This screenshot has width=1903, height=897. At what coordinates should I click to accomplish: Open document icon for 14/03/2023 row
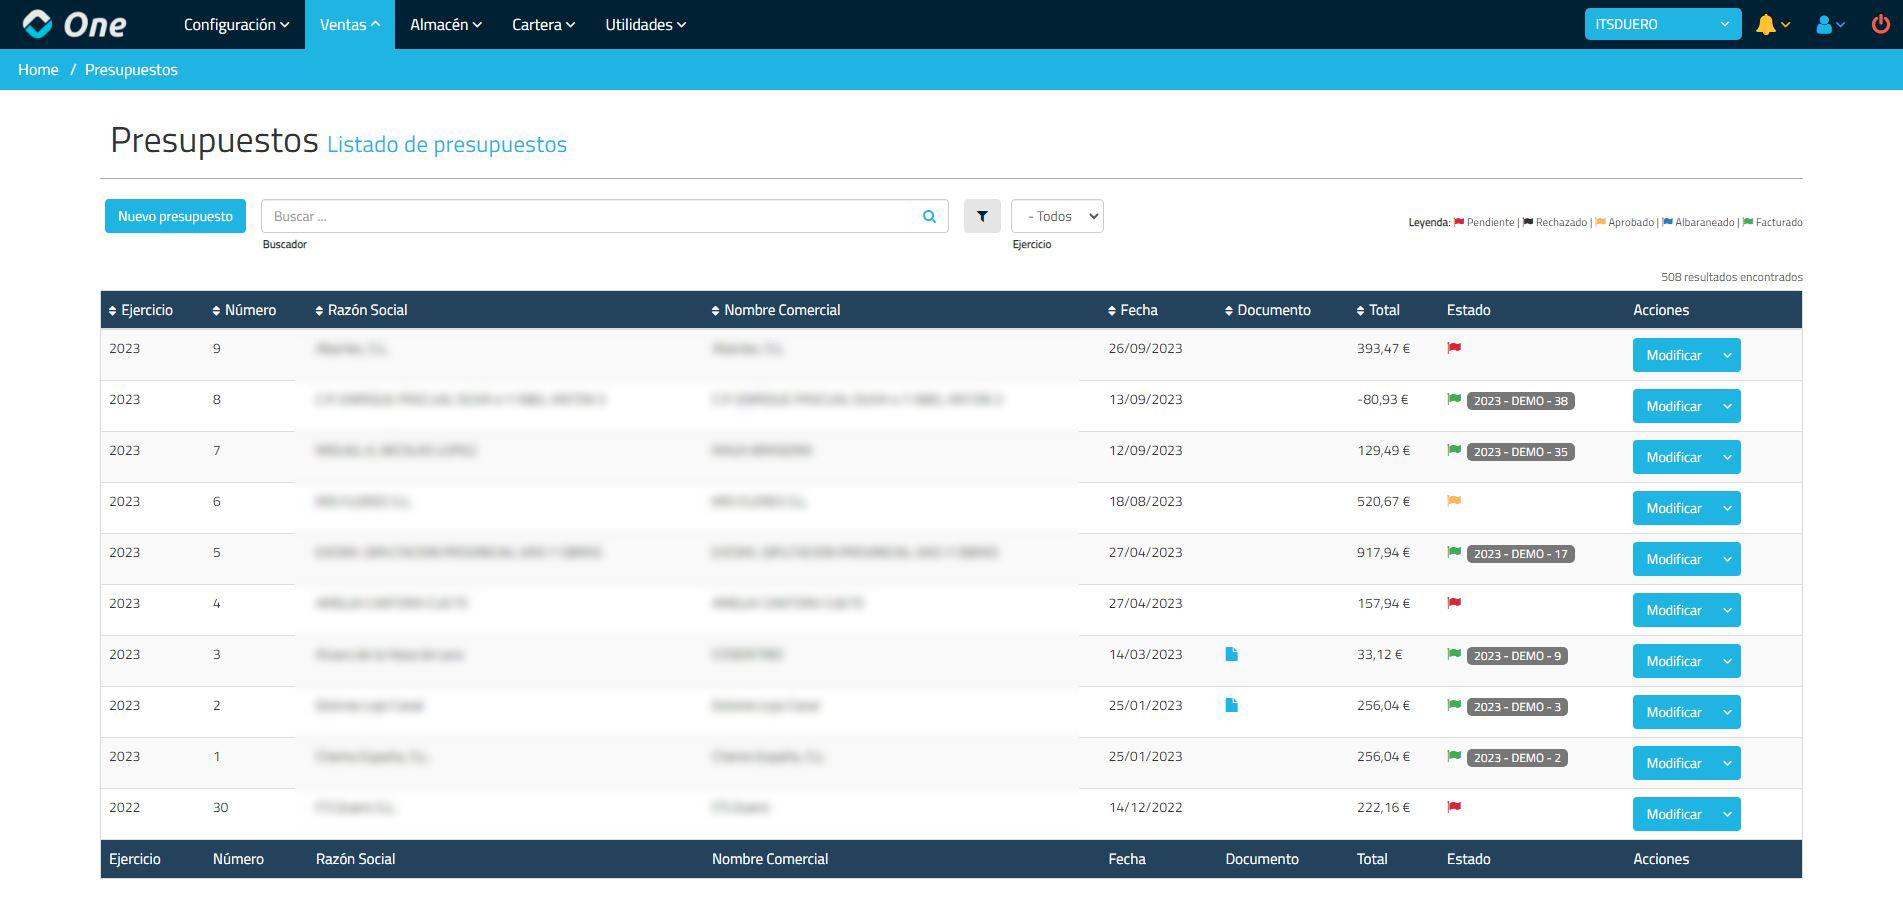click(x=1231, y=654)
